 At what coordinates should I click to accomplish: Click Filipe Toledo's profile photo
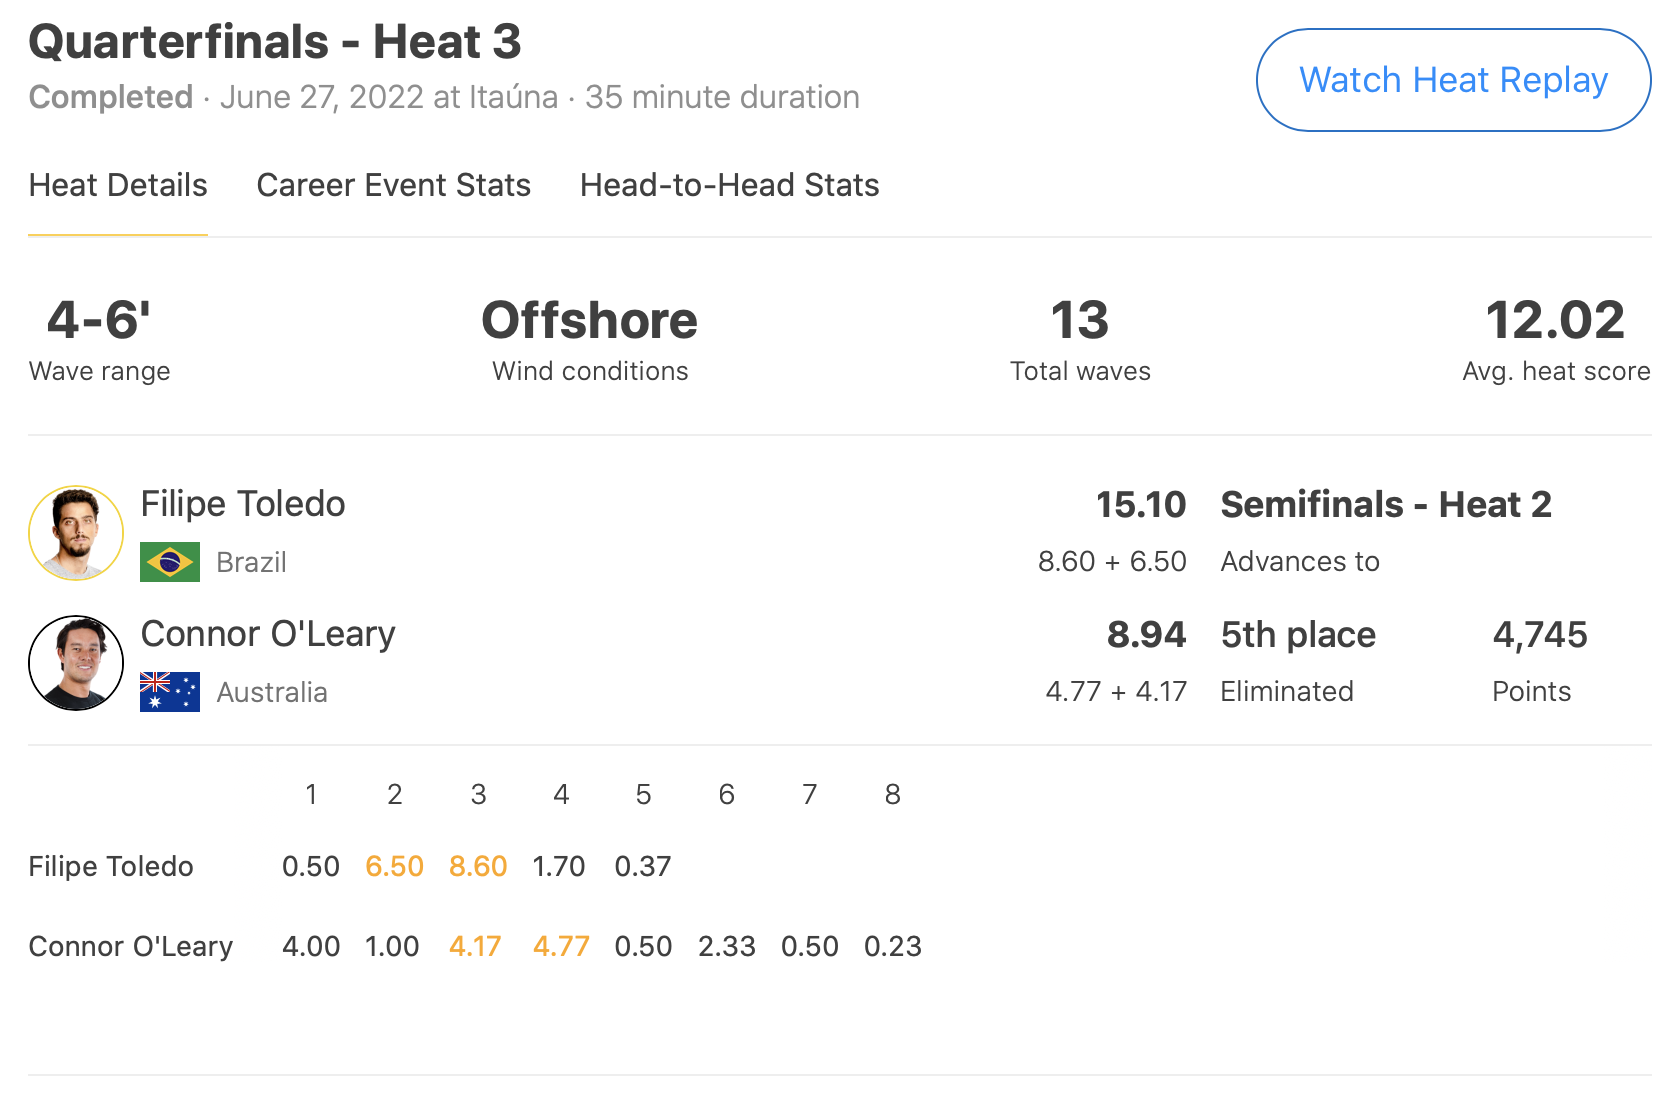pyautogui.click(x=76, y=533)
